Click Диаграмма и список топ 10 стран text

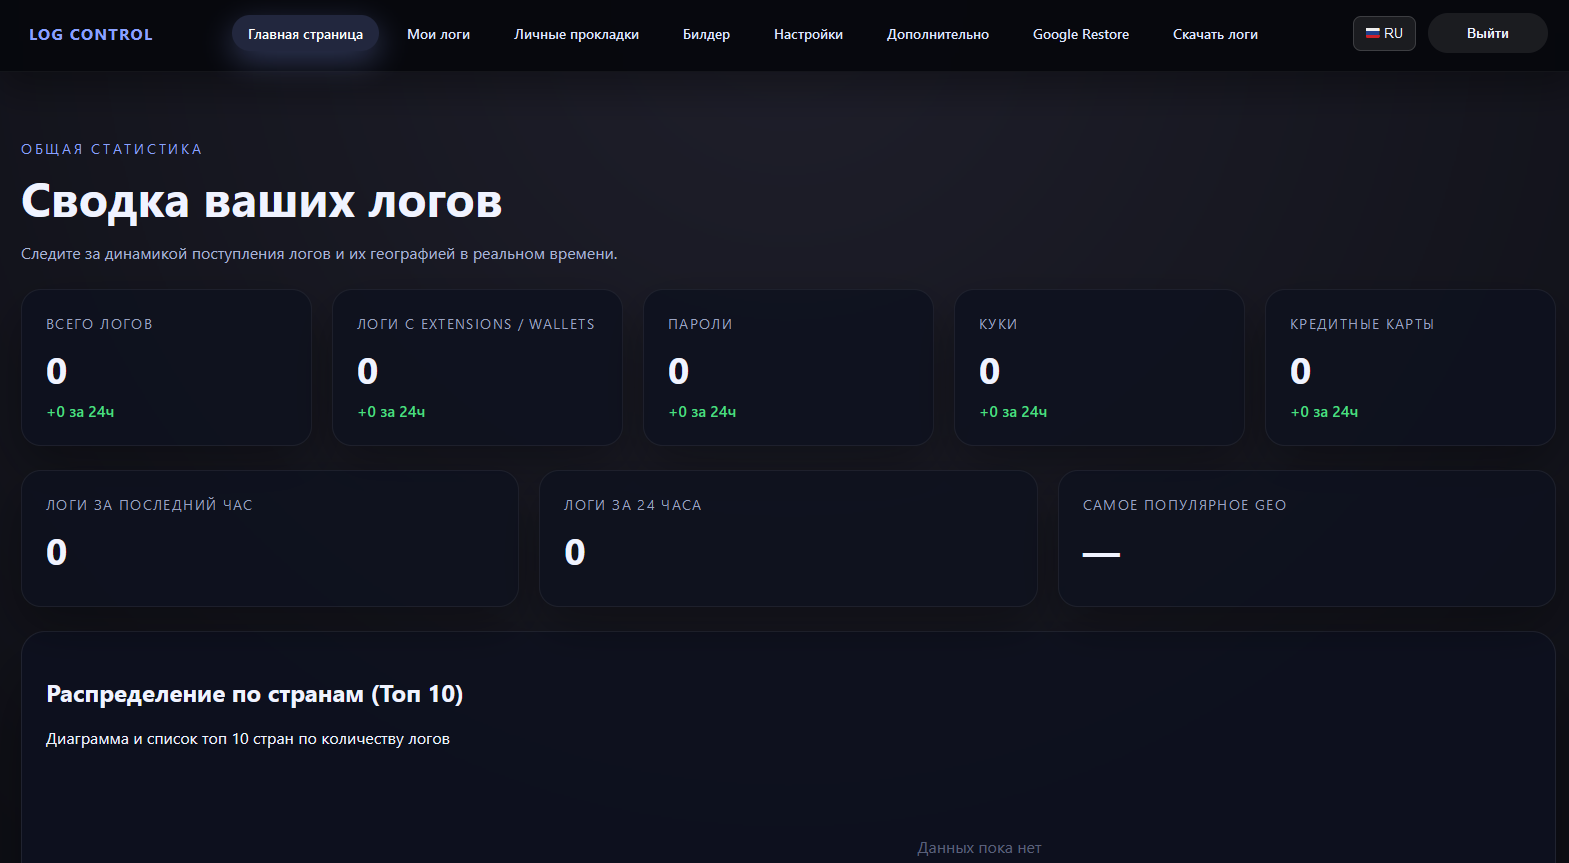pyautogui.click(x=248, y=739)
